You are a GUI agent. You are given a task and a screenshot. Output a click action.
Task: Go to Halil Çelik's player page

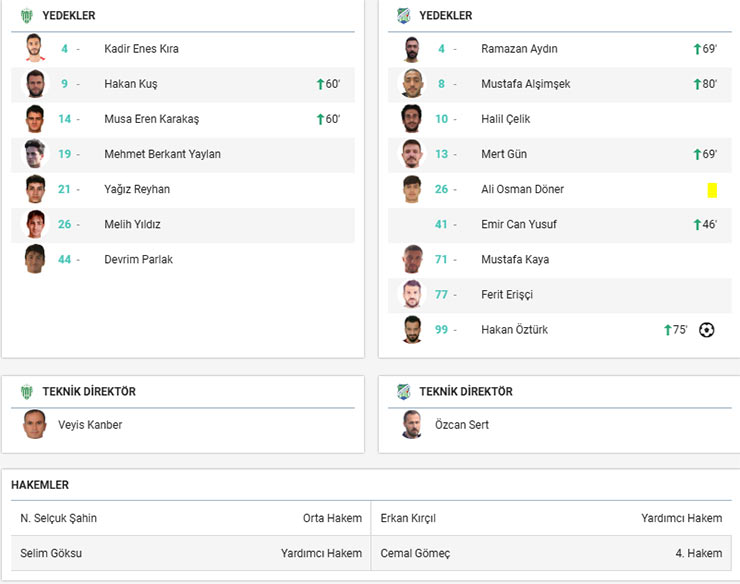pos(505,119)
